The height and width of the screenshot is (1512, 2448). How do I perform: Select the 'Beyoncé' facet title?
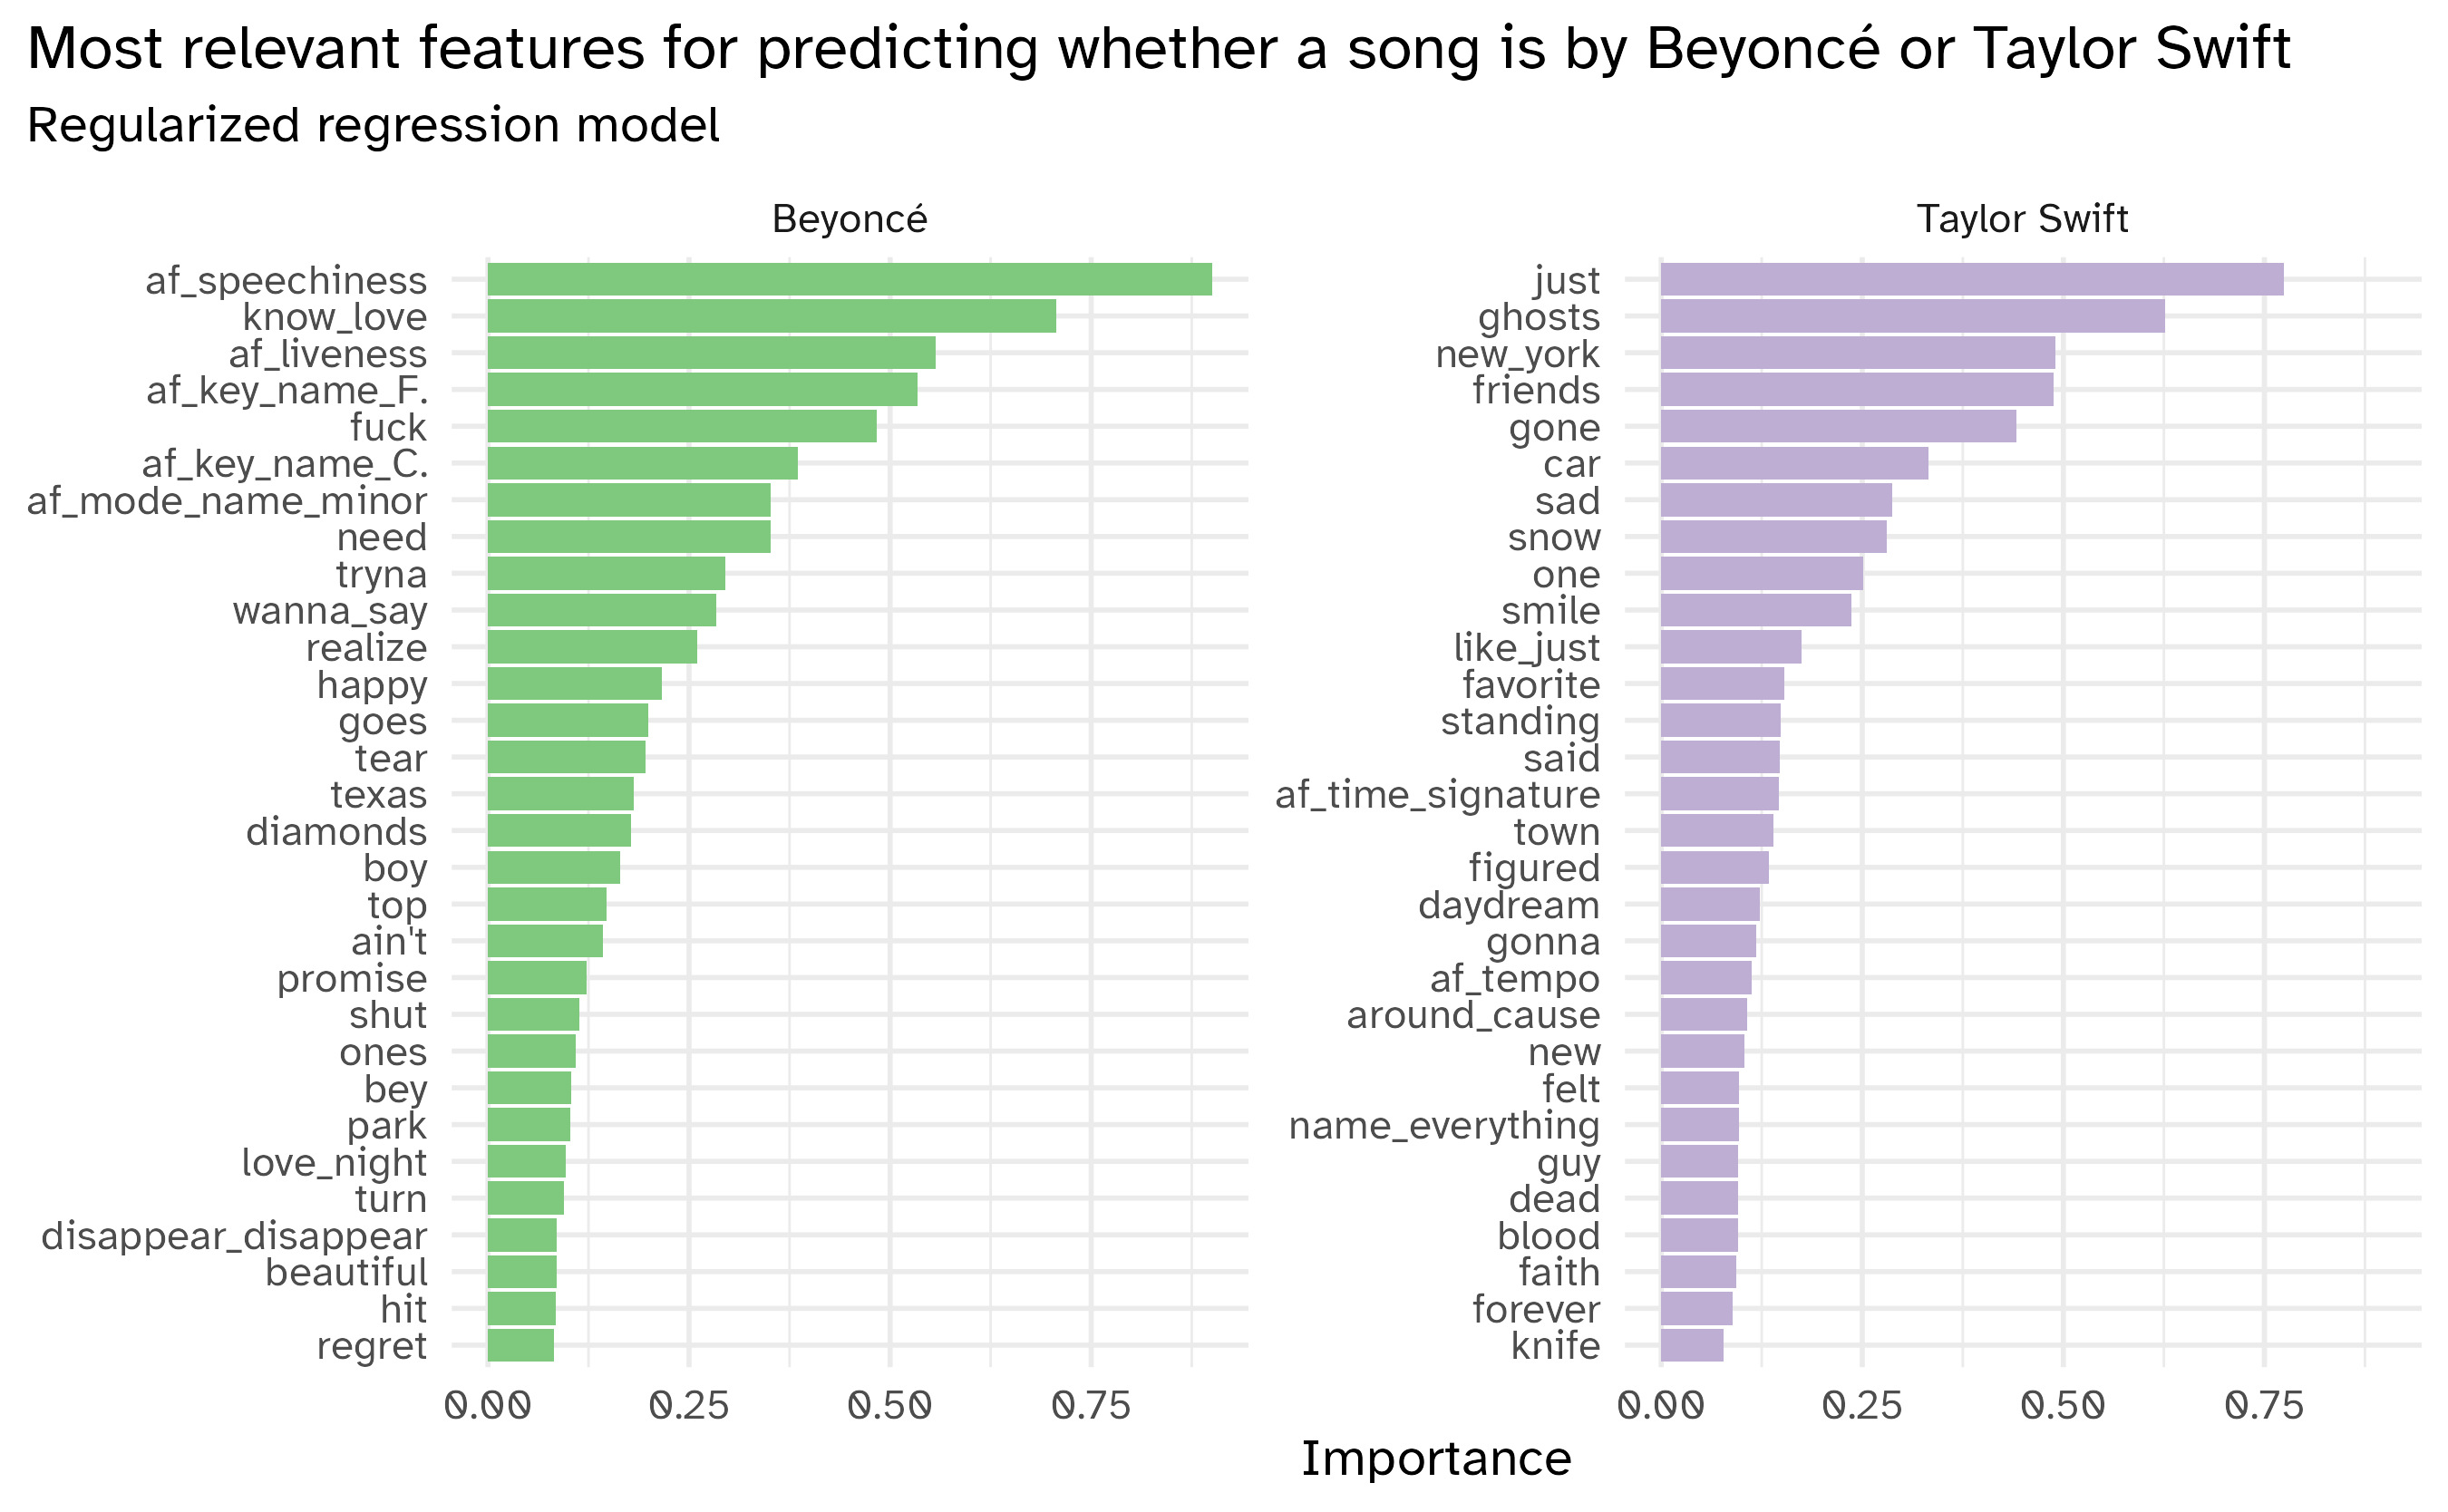pyautogui.click(x=849, y=219)
